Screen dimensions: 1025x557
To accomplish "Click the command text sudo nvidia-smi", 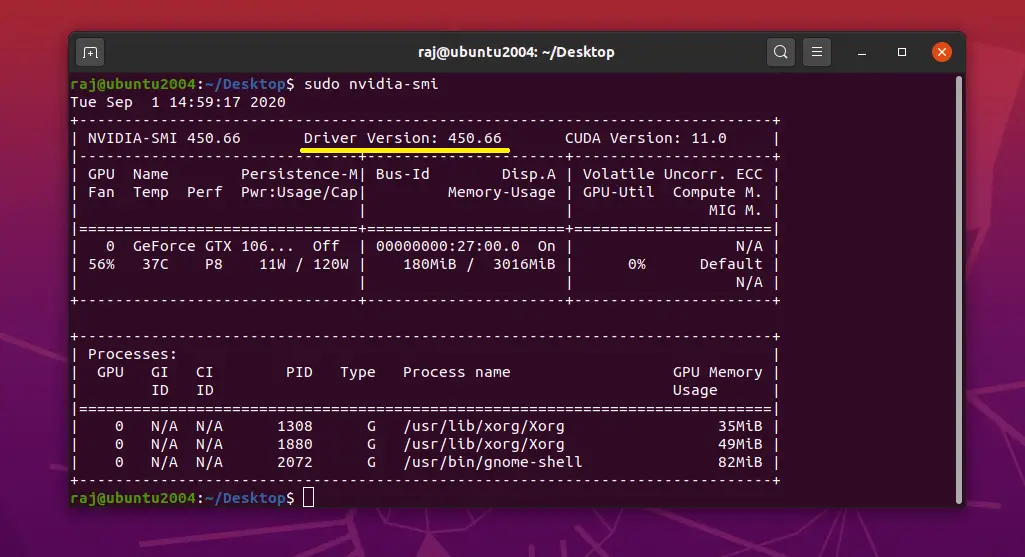I will (x=371, y=84).
